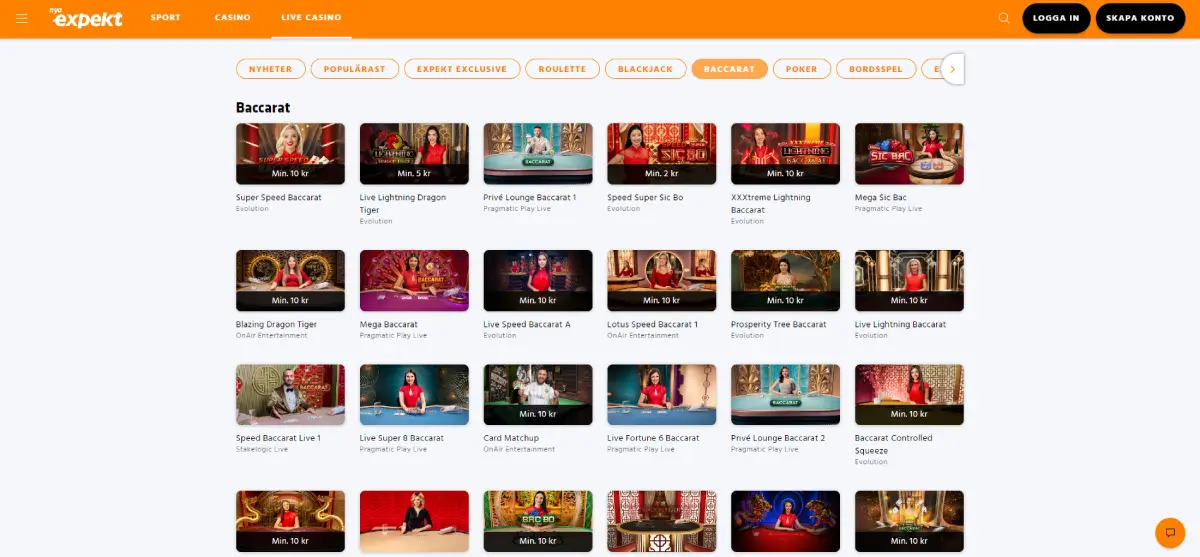The image size is (1200, 557).
Task: Click the 'Prosperity Tree Baccarat' title text
Action: pos(779,325)
